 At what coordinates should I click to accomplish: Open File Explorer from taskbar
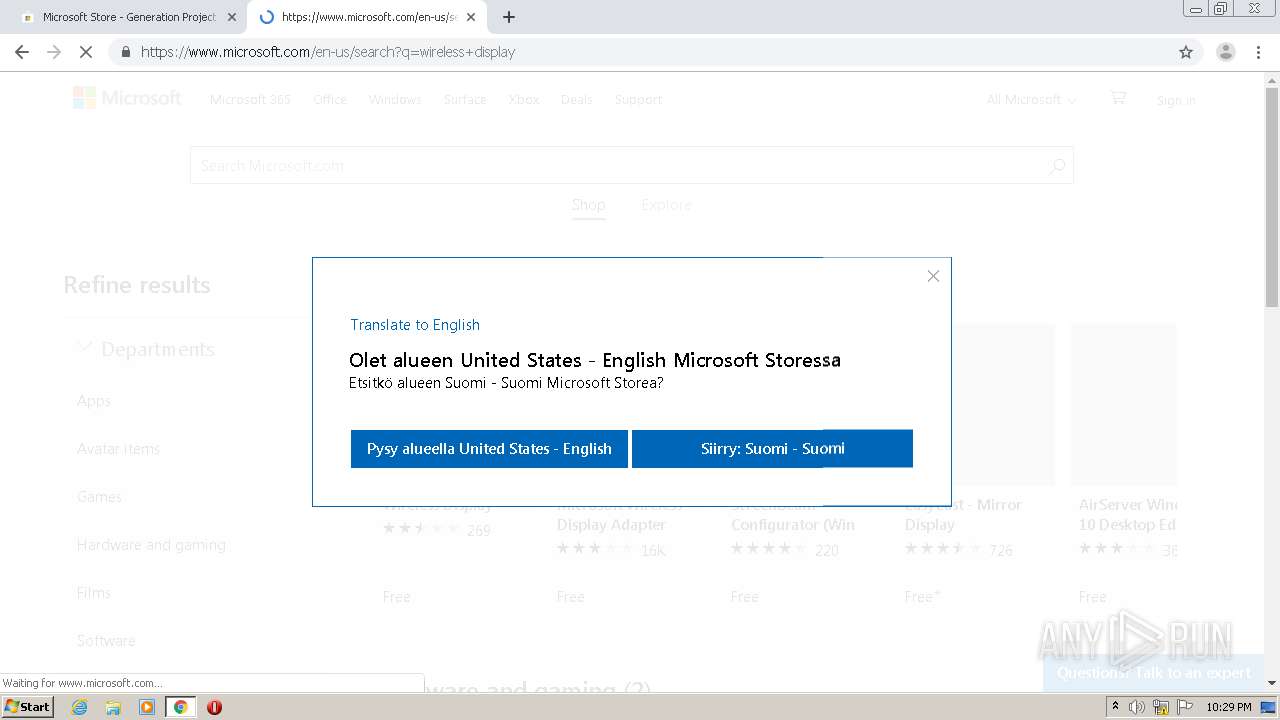pyautogui.click(x=113, y=707)
